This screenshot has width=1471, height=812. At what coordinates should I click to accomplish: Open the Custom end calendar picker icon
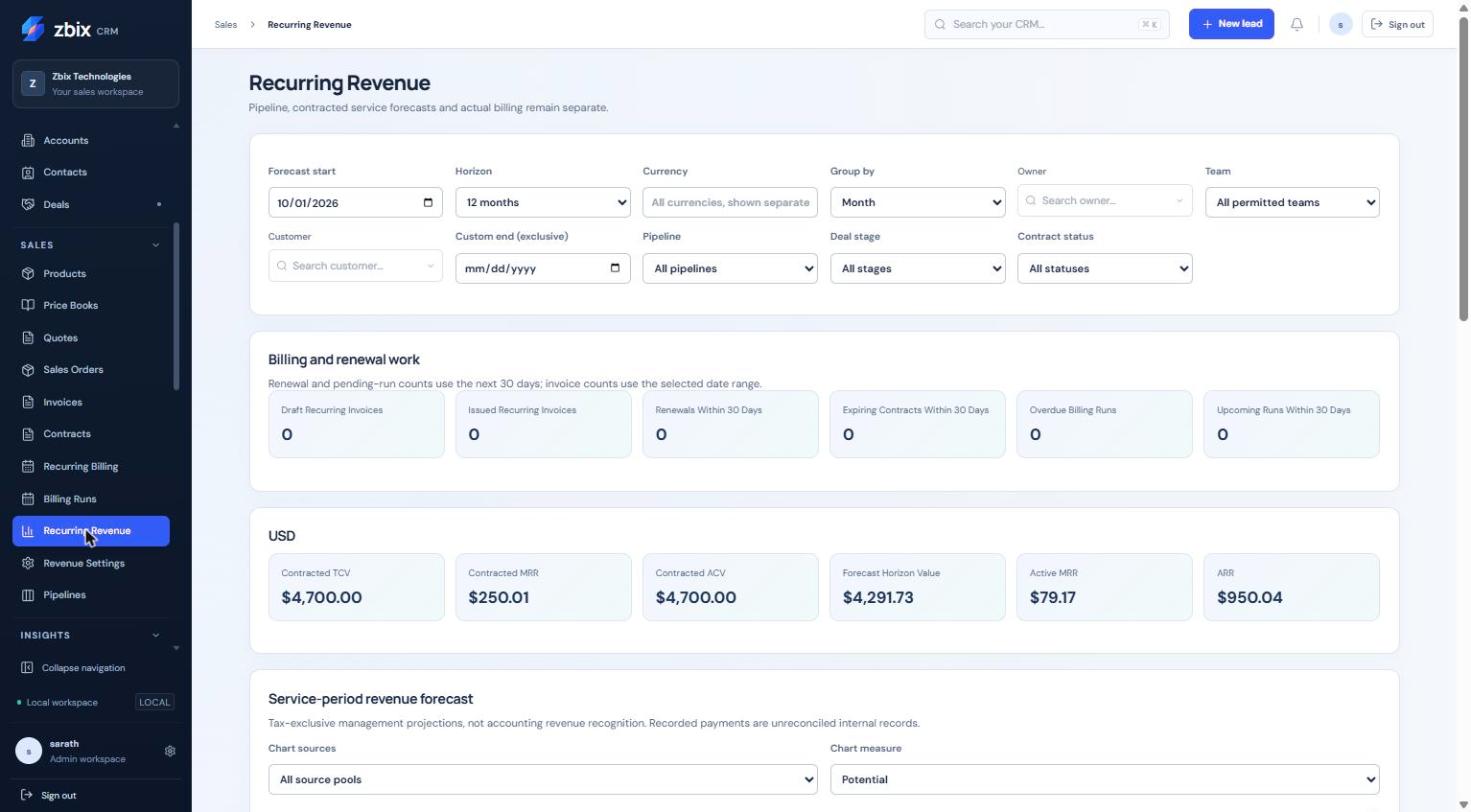tap(615, 267)
